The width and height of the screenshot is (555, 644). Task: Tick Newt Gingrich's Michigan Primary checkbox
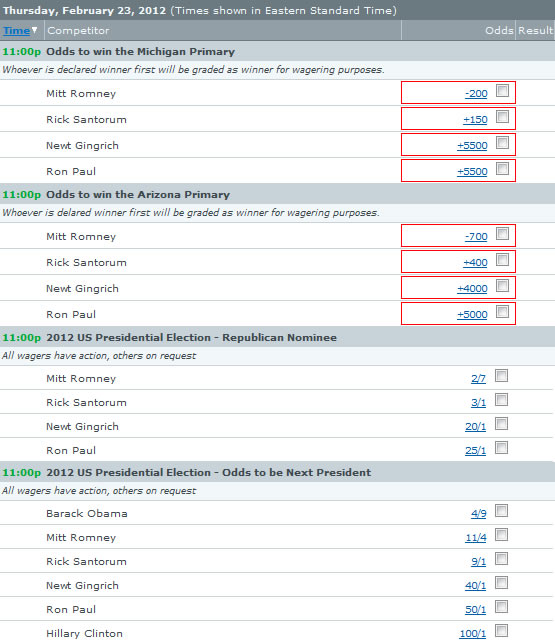point(502,143)
